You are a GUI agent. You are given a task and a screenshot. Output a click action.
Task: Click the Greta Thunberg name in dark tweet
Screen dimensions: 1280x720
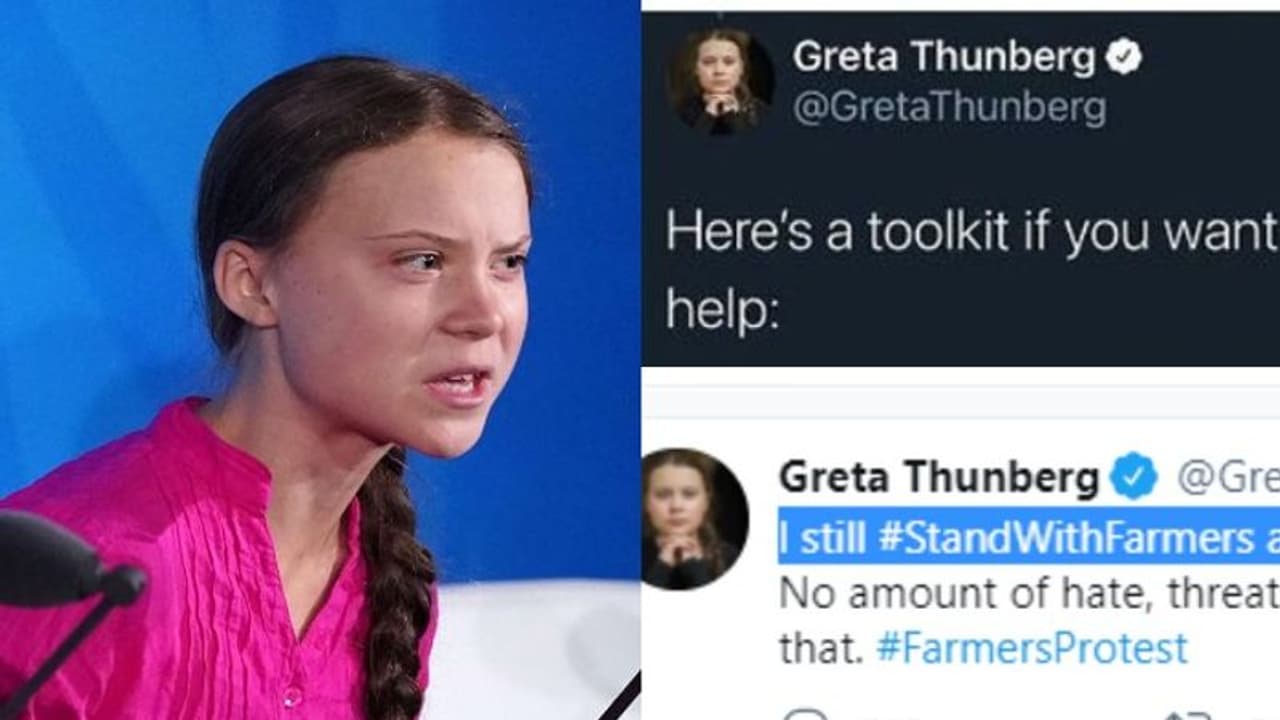pos(944,59)
